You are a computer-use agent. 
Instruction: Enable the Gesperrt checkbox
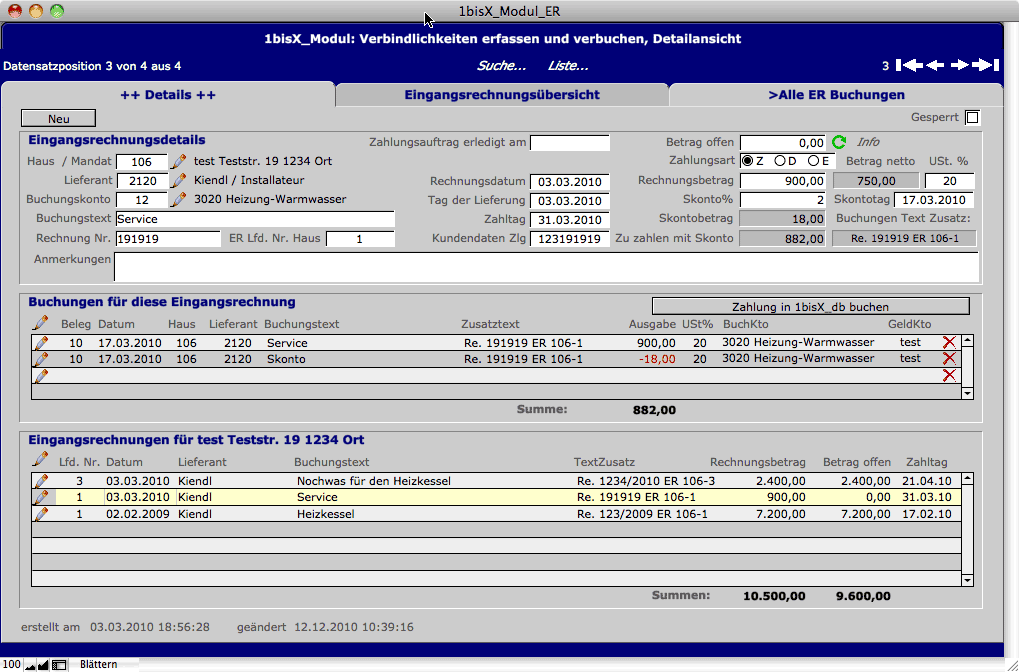972,118
